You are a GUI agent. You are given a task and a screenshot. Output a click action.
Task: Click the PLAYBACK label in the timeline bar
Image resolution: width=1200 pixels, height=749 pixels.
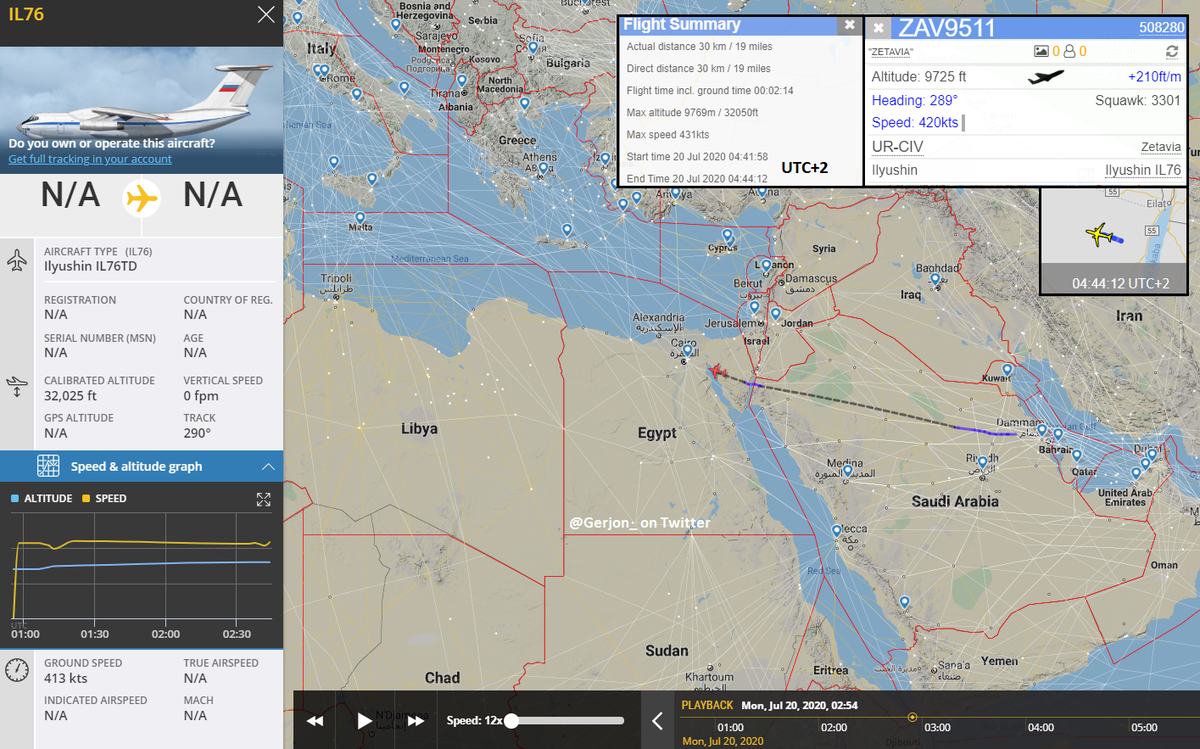(707, 705)
